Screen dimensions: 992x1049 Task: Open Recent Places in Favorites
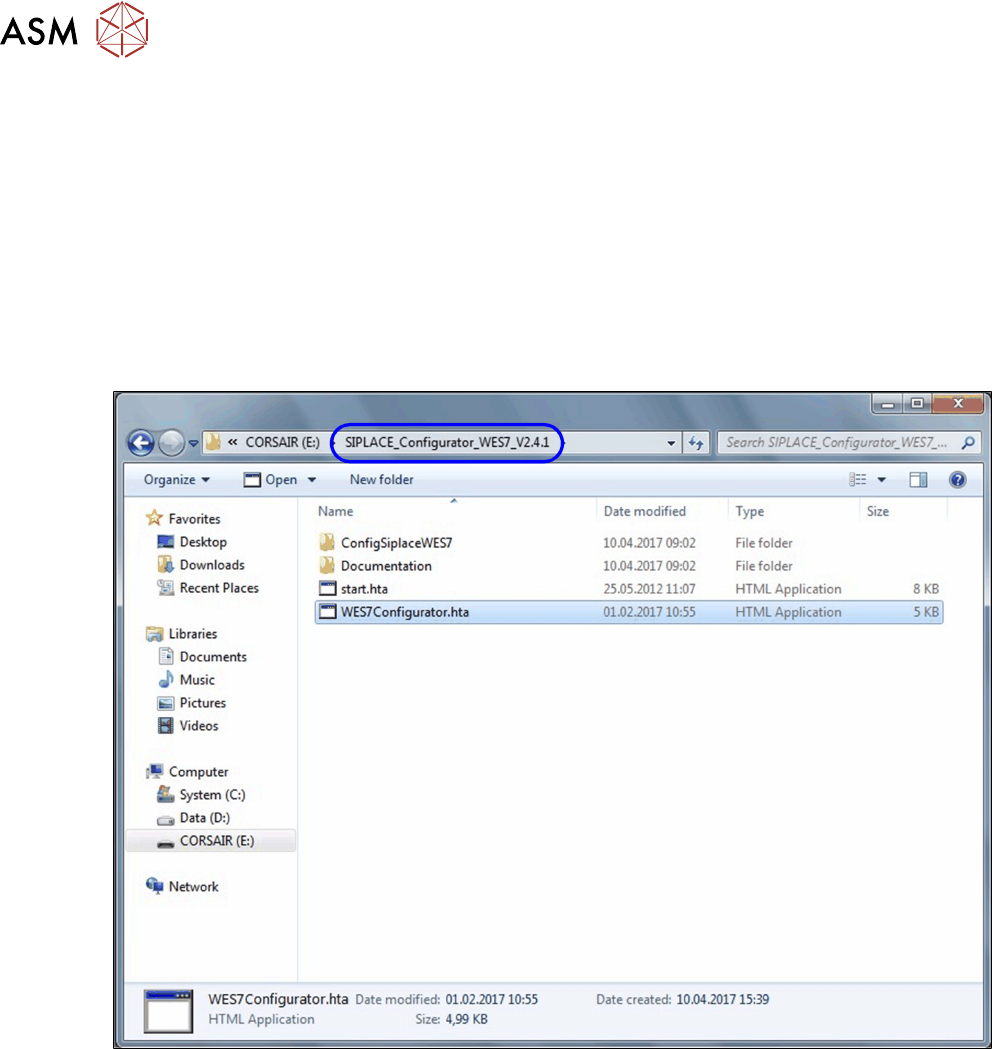tap(219, 588)
